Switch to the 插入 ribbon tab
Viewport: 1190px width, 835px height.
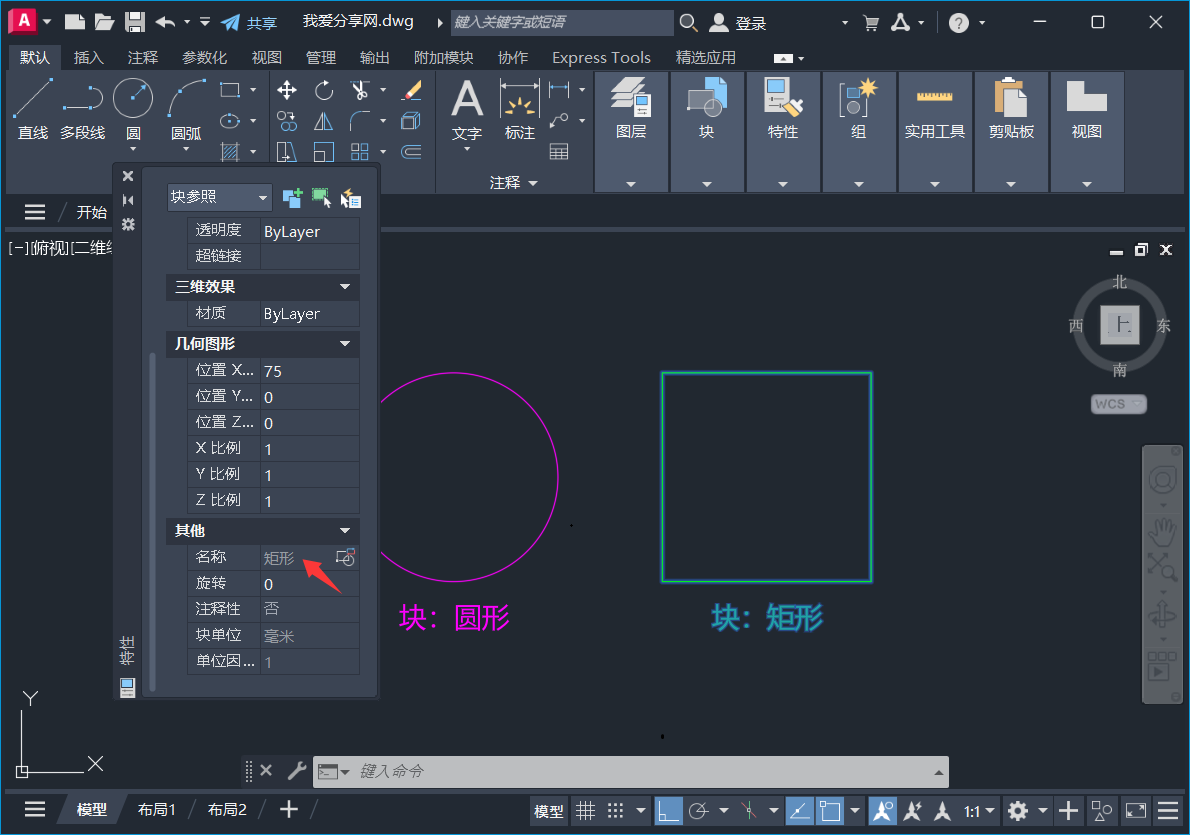[88, 58]
